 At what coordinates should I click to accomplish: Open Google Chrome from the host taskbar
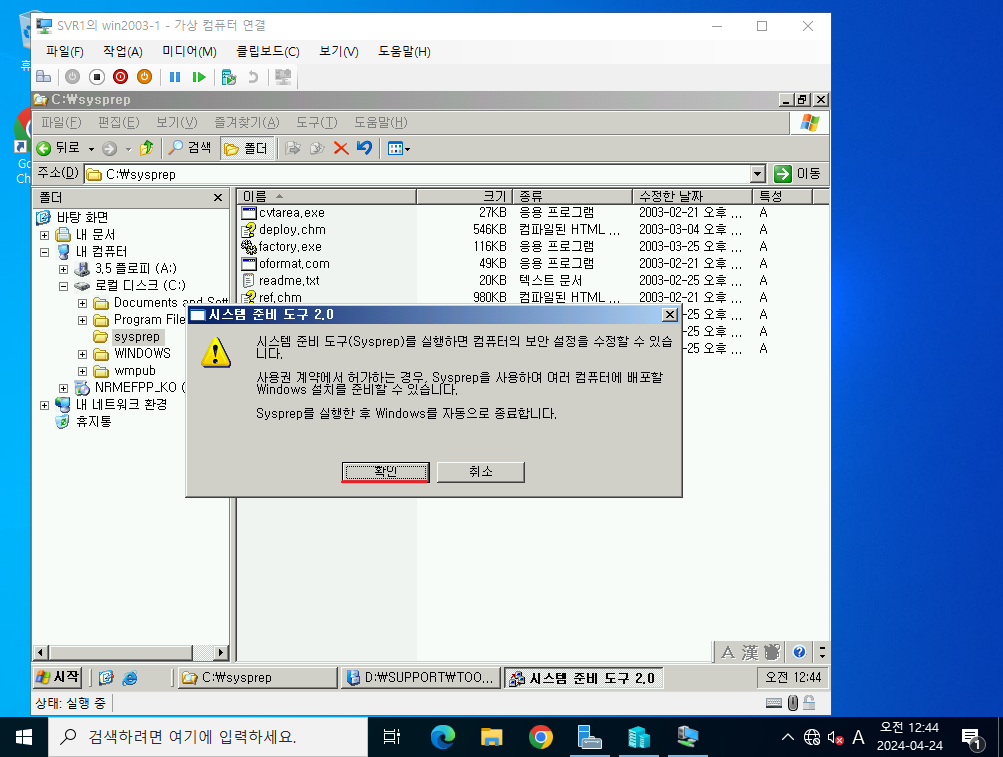541,737
